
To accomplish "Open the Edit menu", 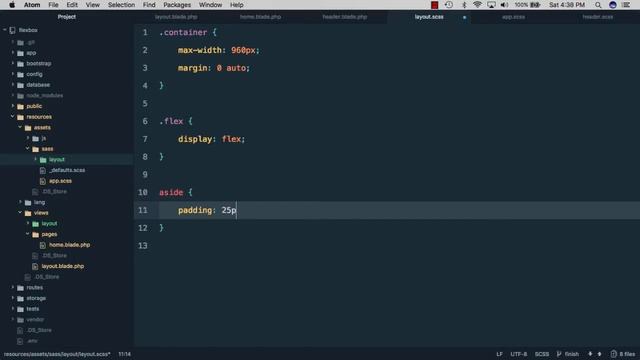I will [x=72, y=5].
